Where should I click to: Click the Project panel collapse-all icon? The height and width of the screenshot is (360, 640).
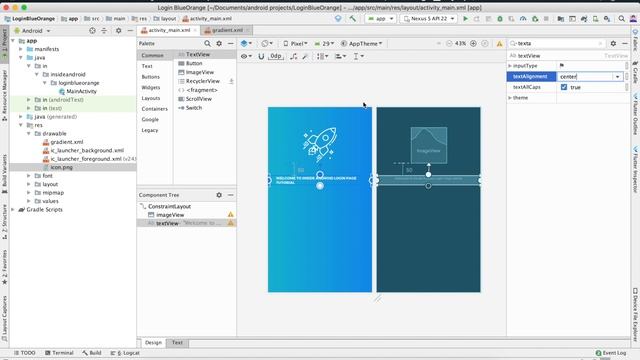(x=104, y=31)
